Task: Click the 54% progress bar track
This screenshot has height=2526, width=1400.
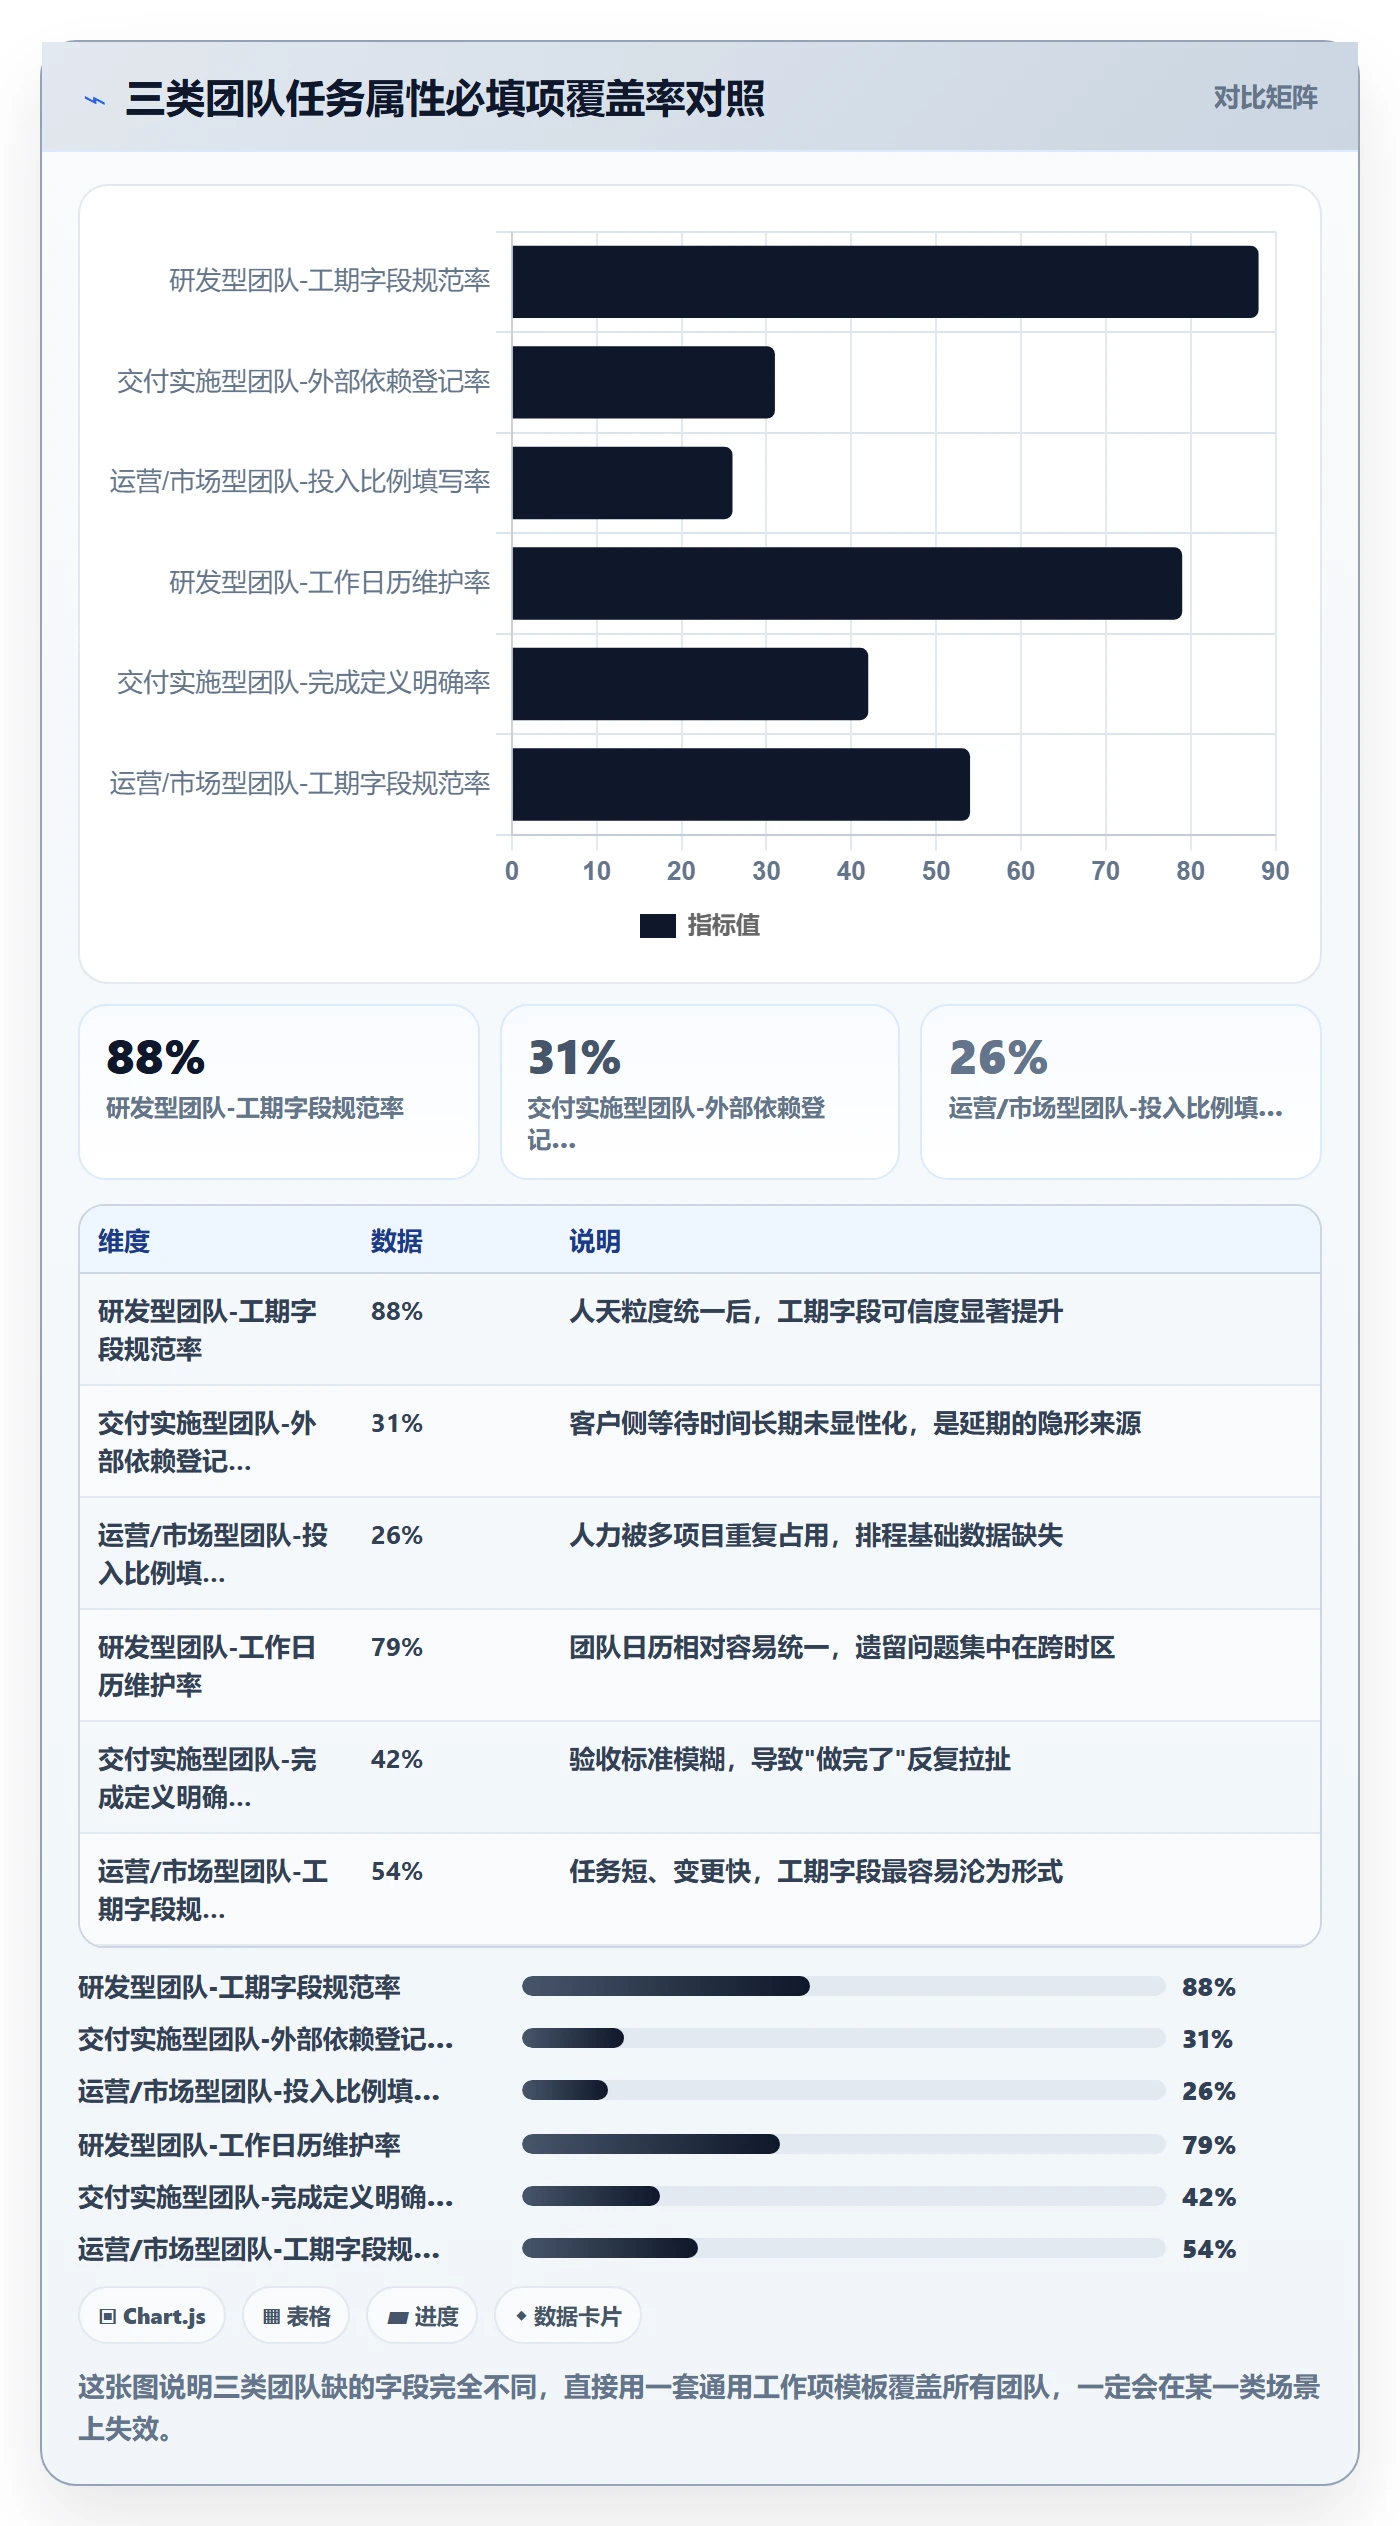Action: (x=844, y=2248)
